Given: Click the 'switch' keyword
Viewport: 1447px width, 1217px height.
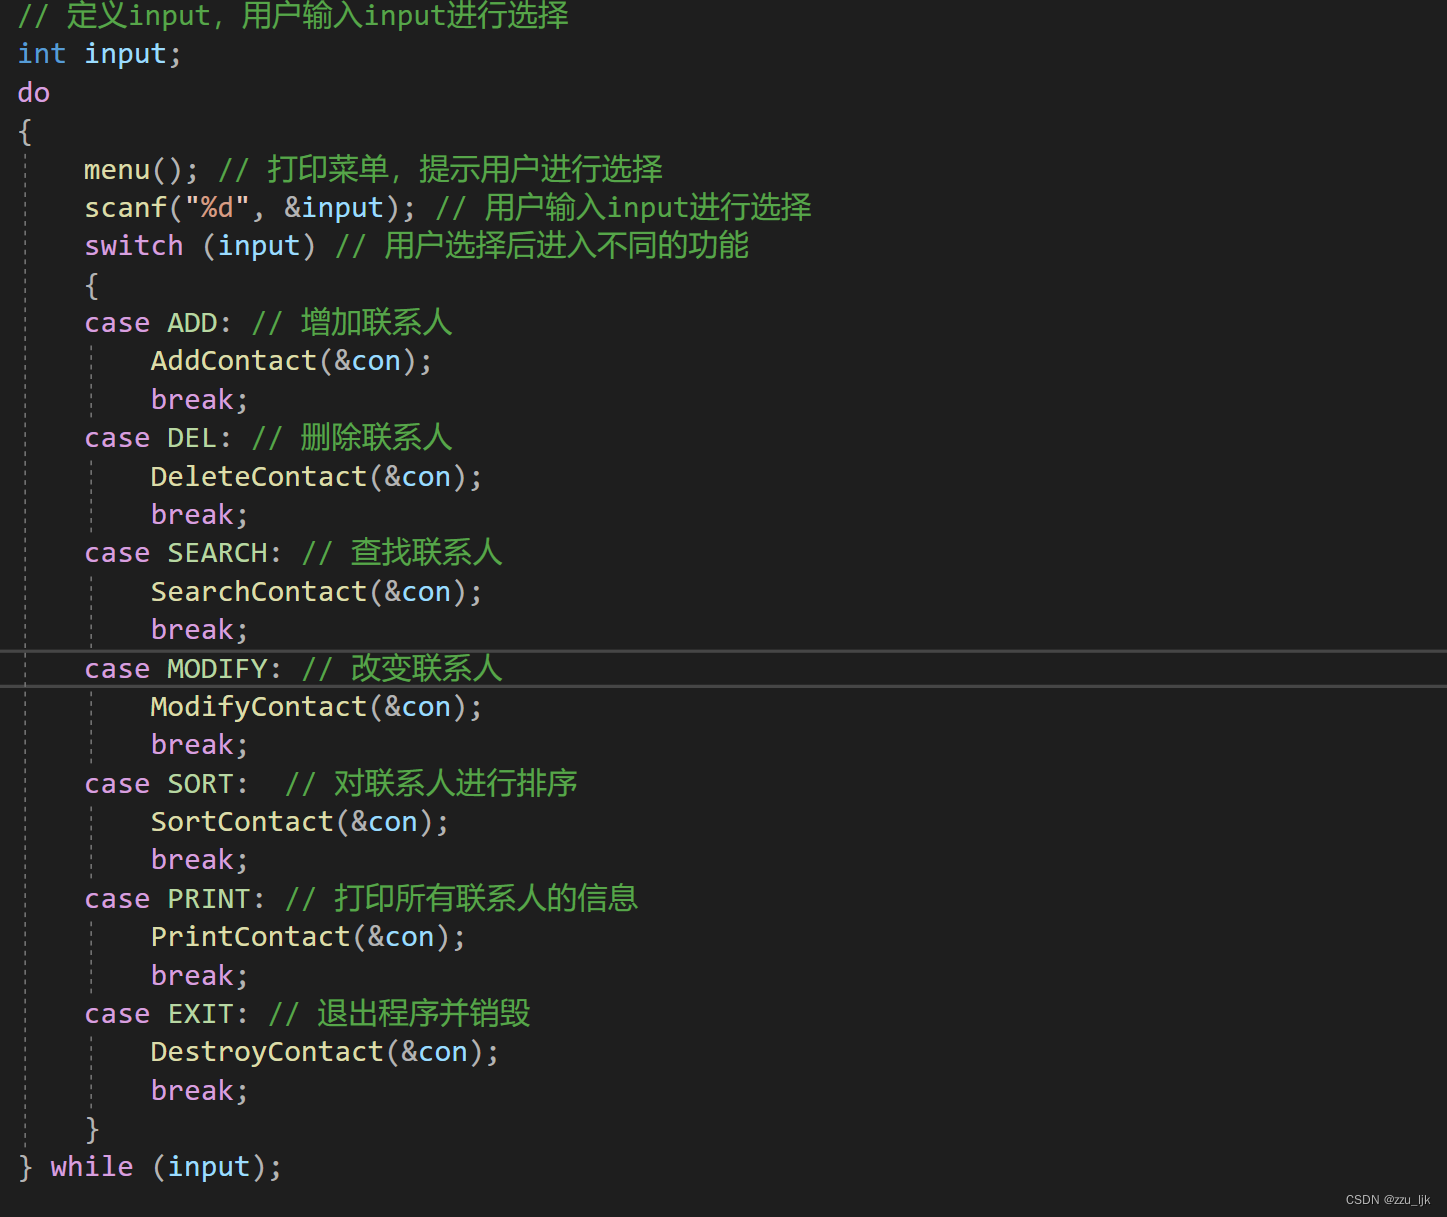Looking at the screenshot, I should 134,246.
